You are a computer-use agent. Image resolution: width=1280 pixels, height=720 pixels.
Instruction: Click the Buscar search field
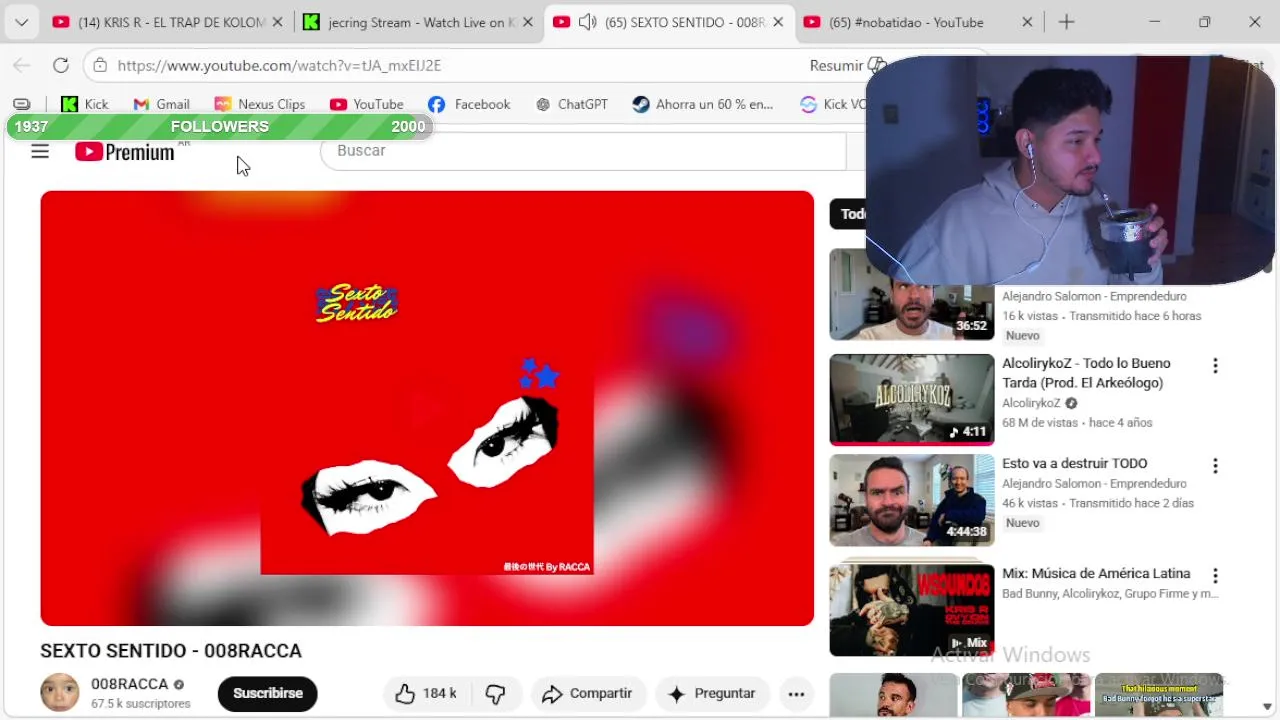(583, 151)
